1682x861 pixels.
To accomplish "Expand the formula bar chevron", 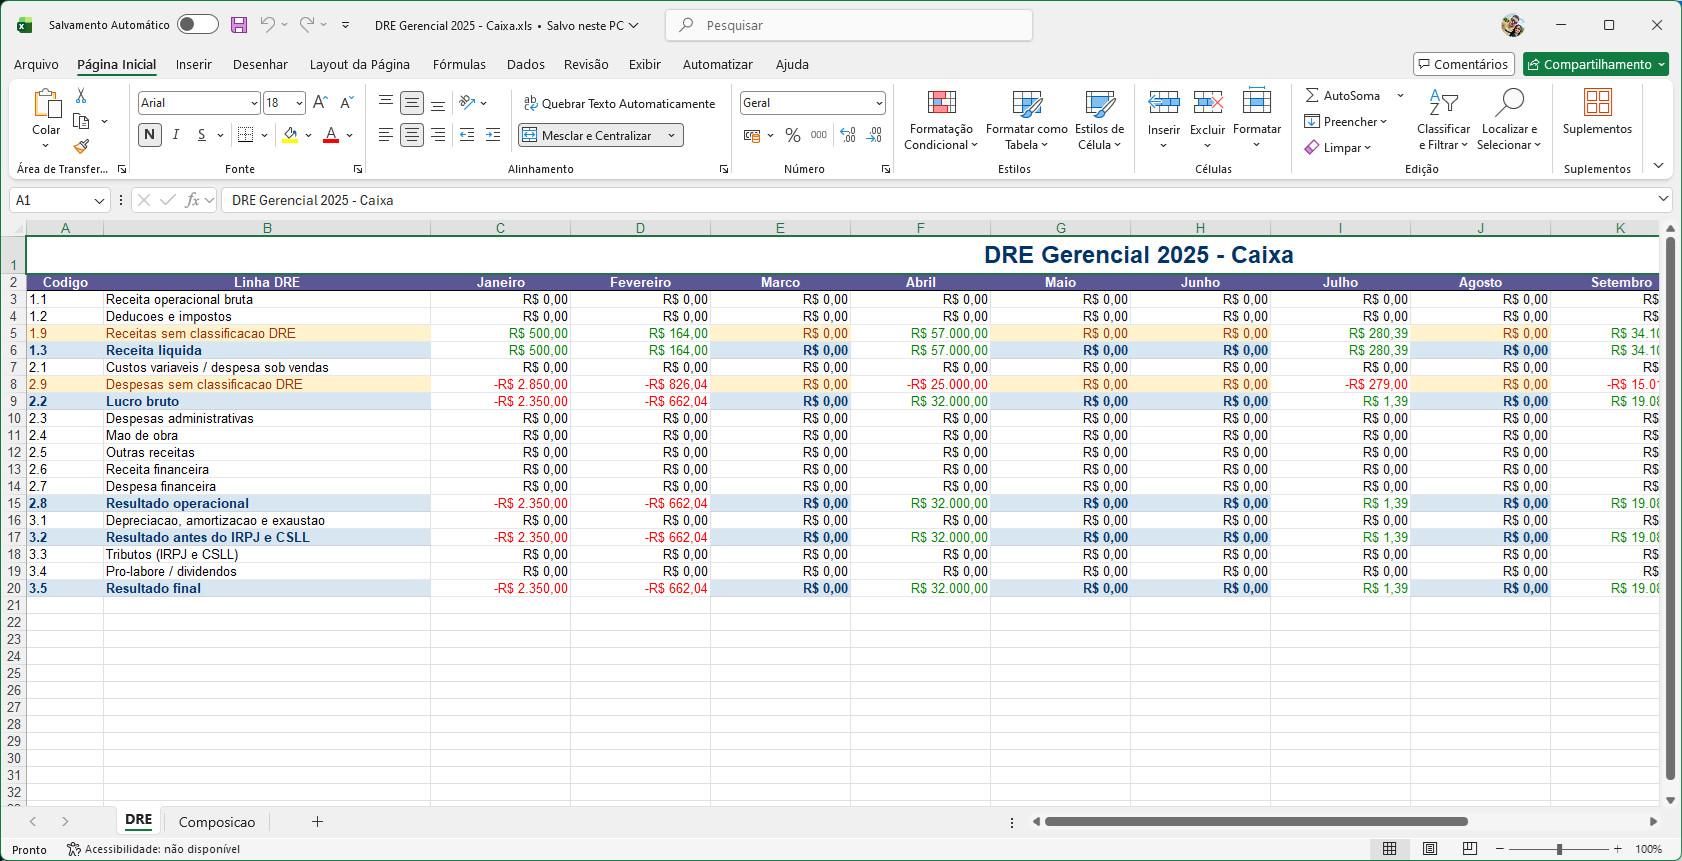I will 1663,200.
